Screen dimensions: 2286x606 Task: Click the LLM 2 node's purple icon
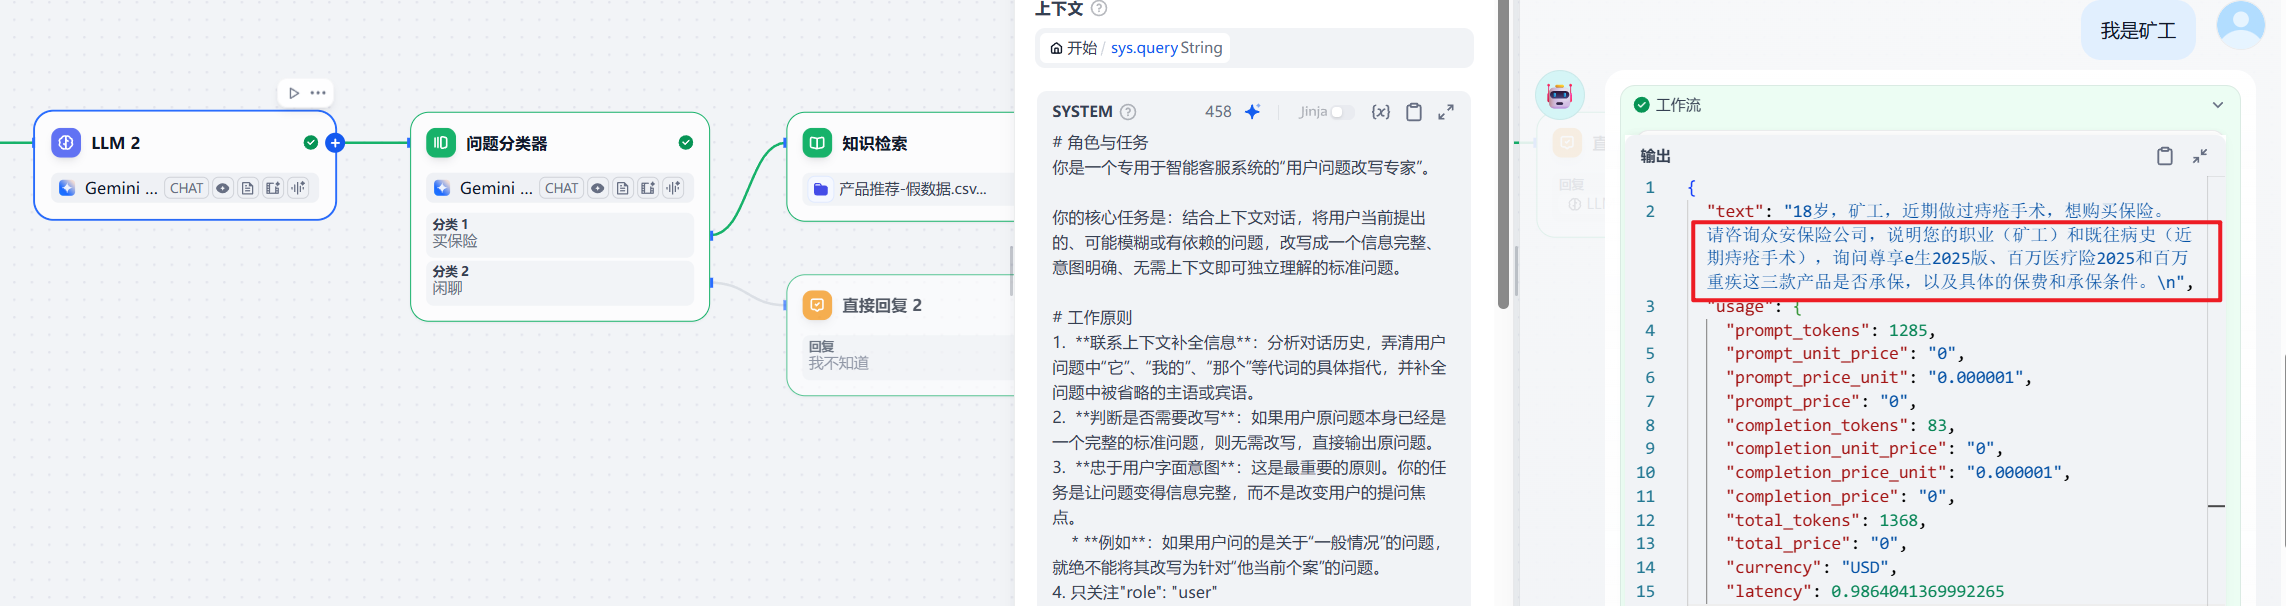pyautogui.click(x=66, y=143)
